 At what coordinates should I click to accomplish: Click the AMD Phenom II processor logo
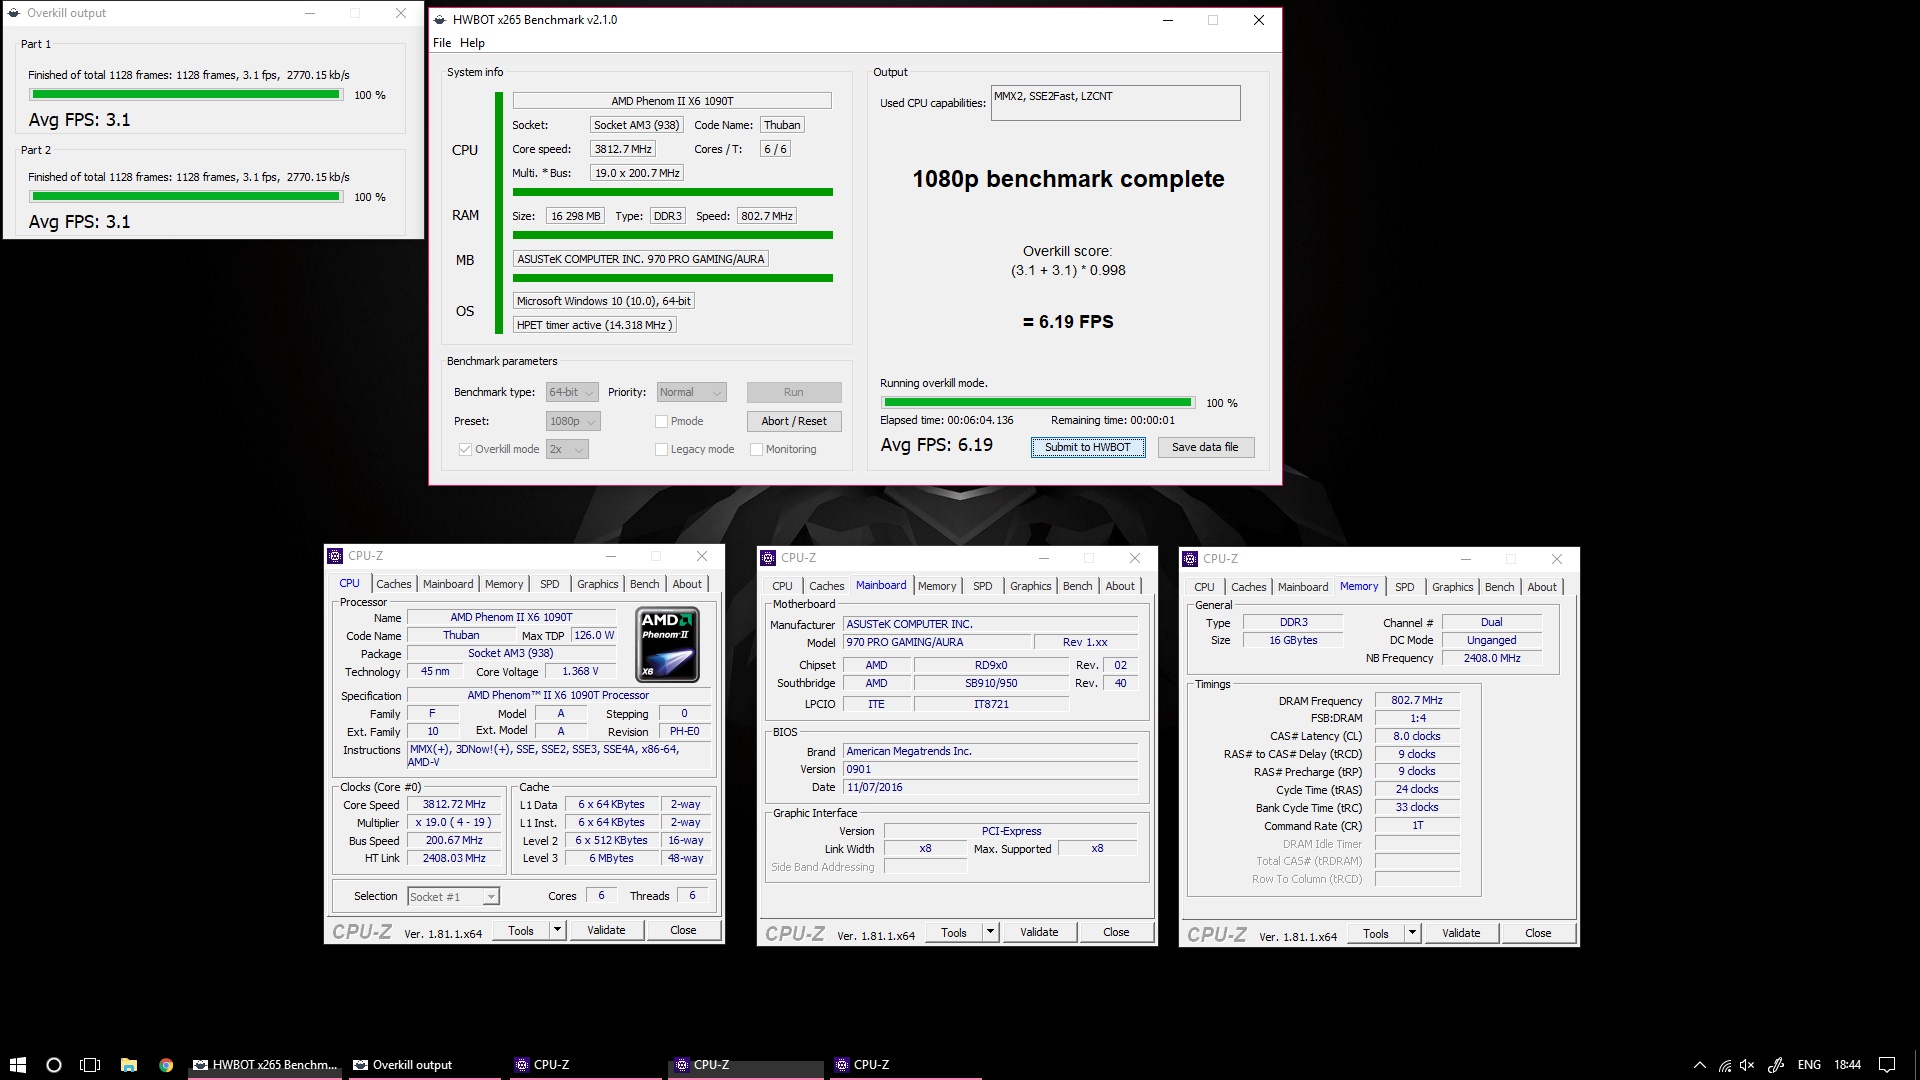tap(668, 645)
